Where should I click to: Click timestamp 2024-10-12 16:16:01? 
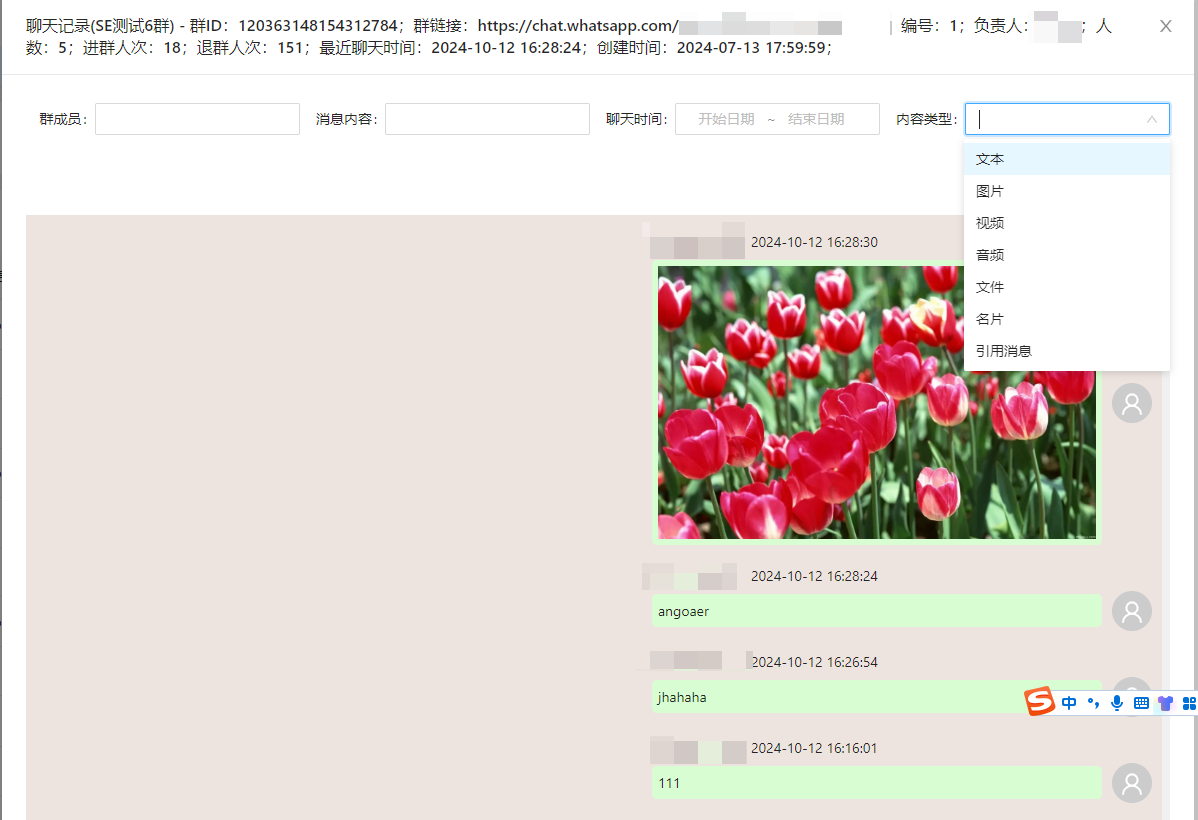[814, 748]
